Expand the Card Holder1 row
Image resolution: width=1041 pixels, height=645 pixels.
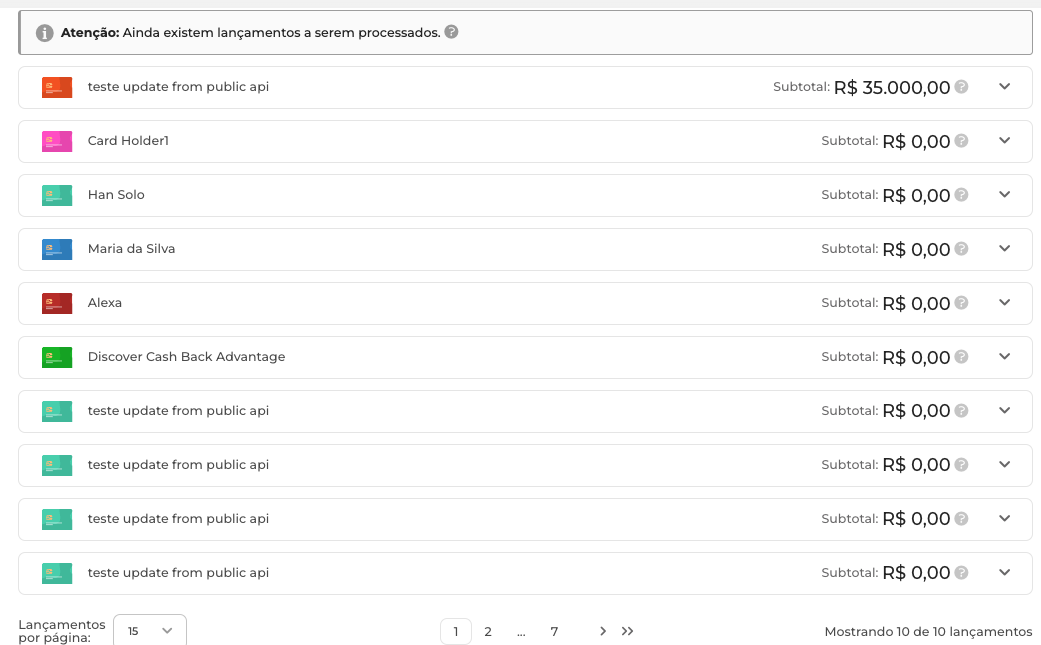(1005, 141)
